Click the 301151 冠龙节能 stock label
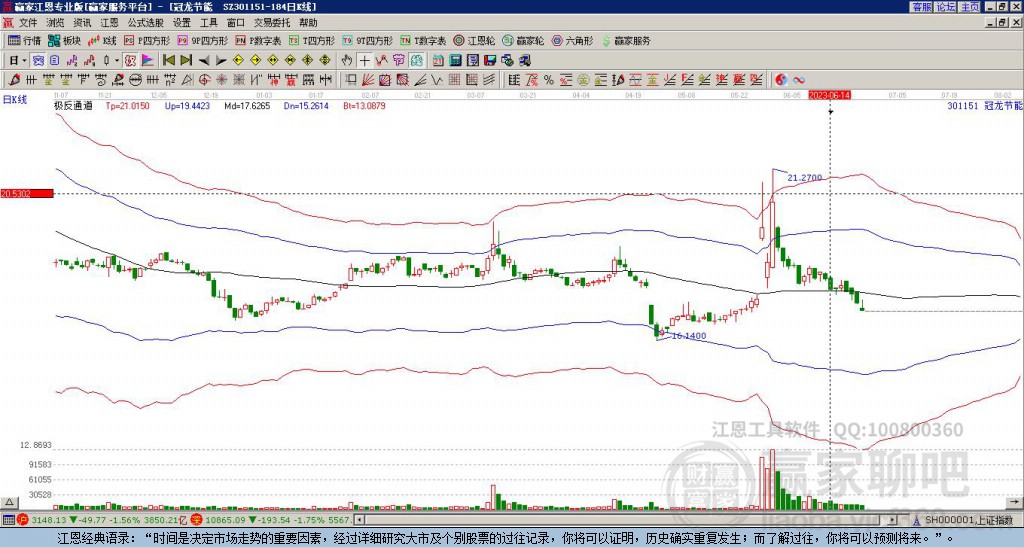Image resolution: width=1024 pixels, height=548 pixels. [985, 105]
